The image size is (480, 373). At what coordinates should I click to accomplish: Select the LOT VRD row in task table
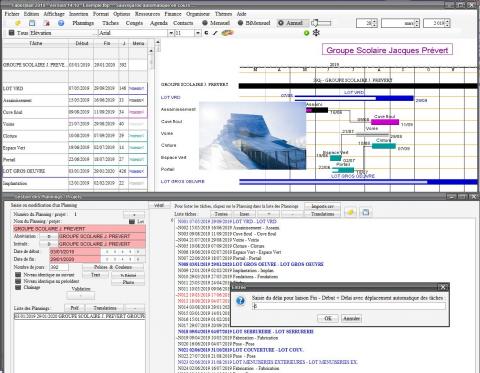click(75, 88)
